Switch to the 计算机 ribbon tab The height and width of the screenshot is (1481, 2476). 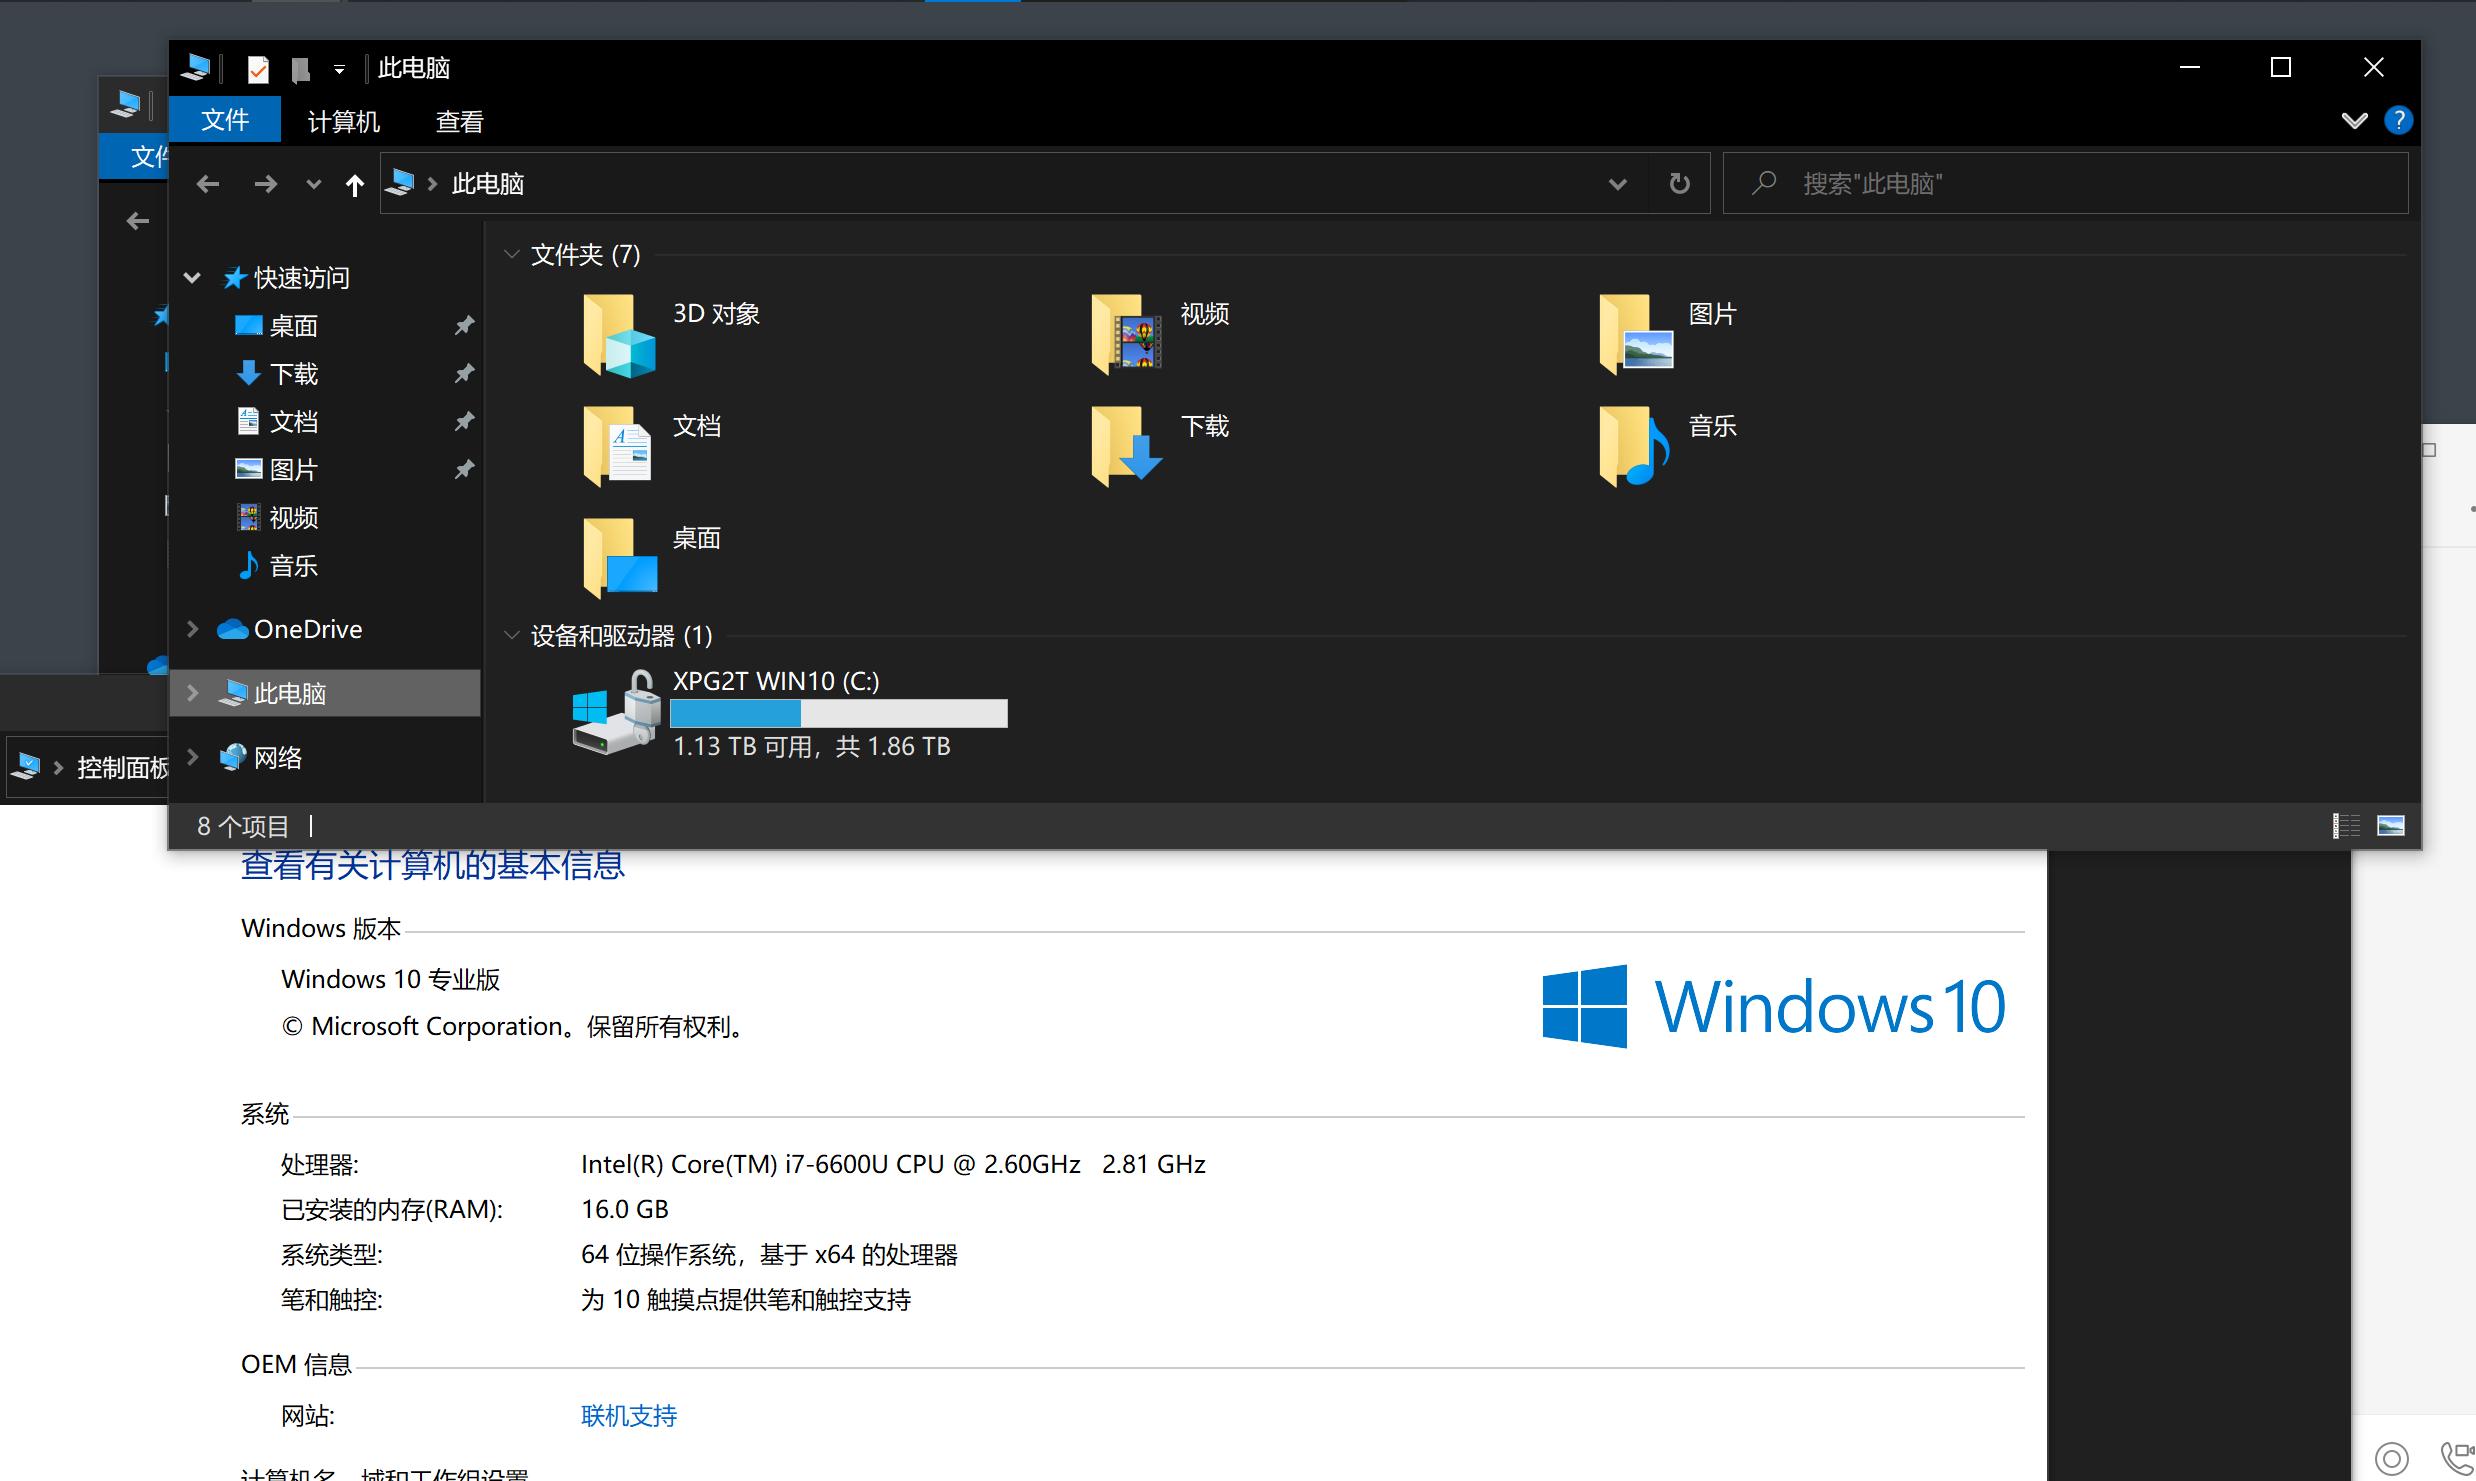pos(343,120)
